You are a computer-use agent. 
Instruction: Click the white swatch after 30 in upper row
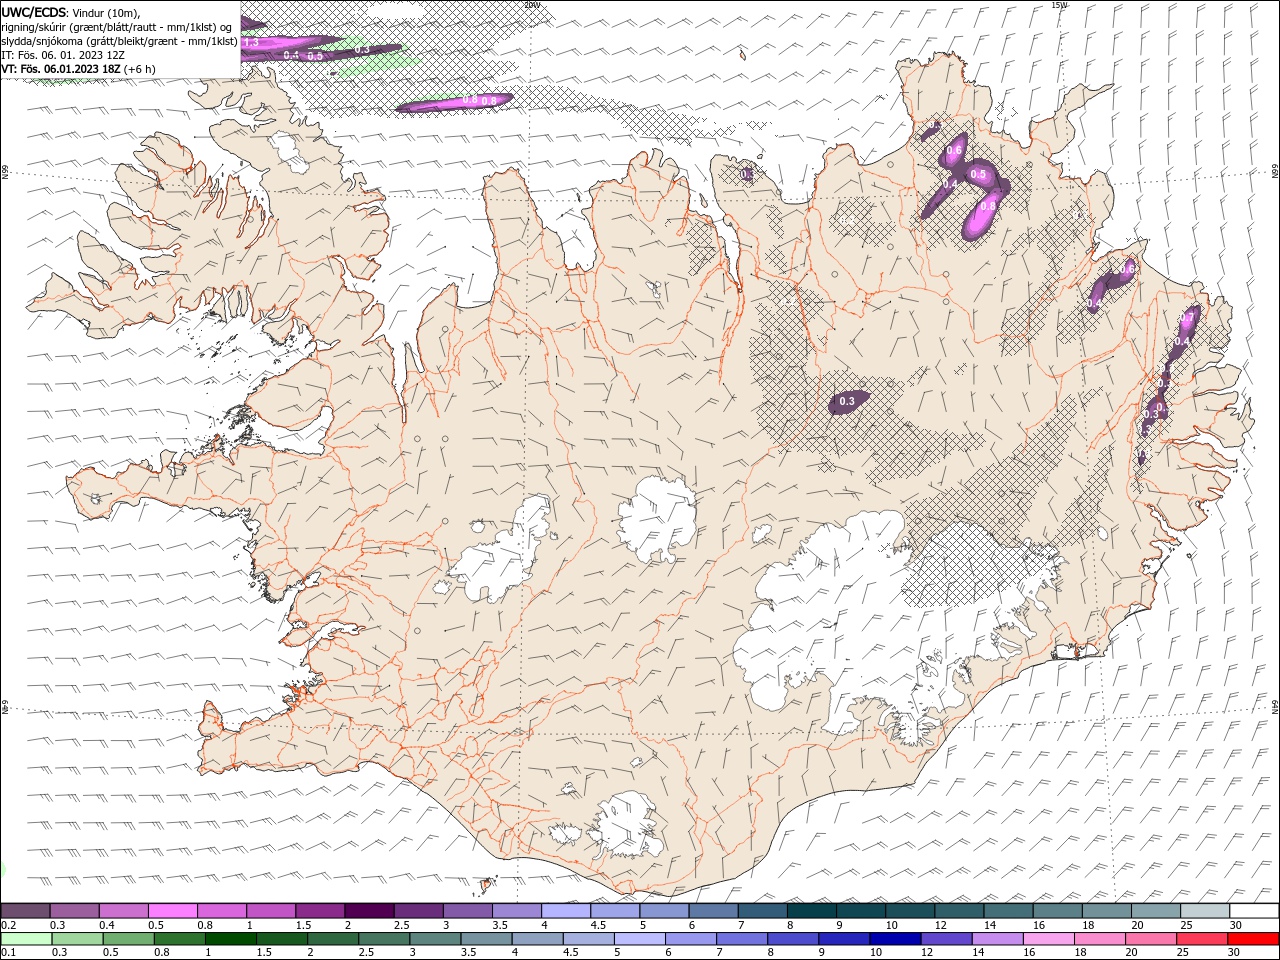[1255, 910]
